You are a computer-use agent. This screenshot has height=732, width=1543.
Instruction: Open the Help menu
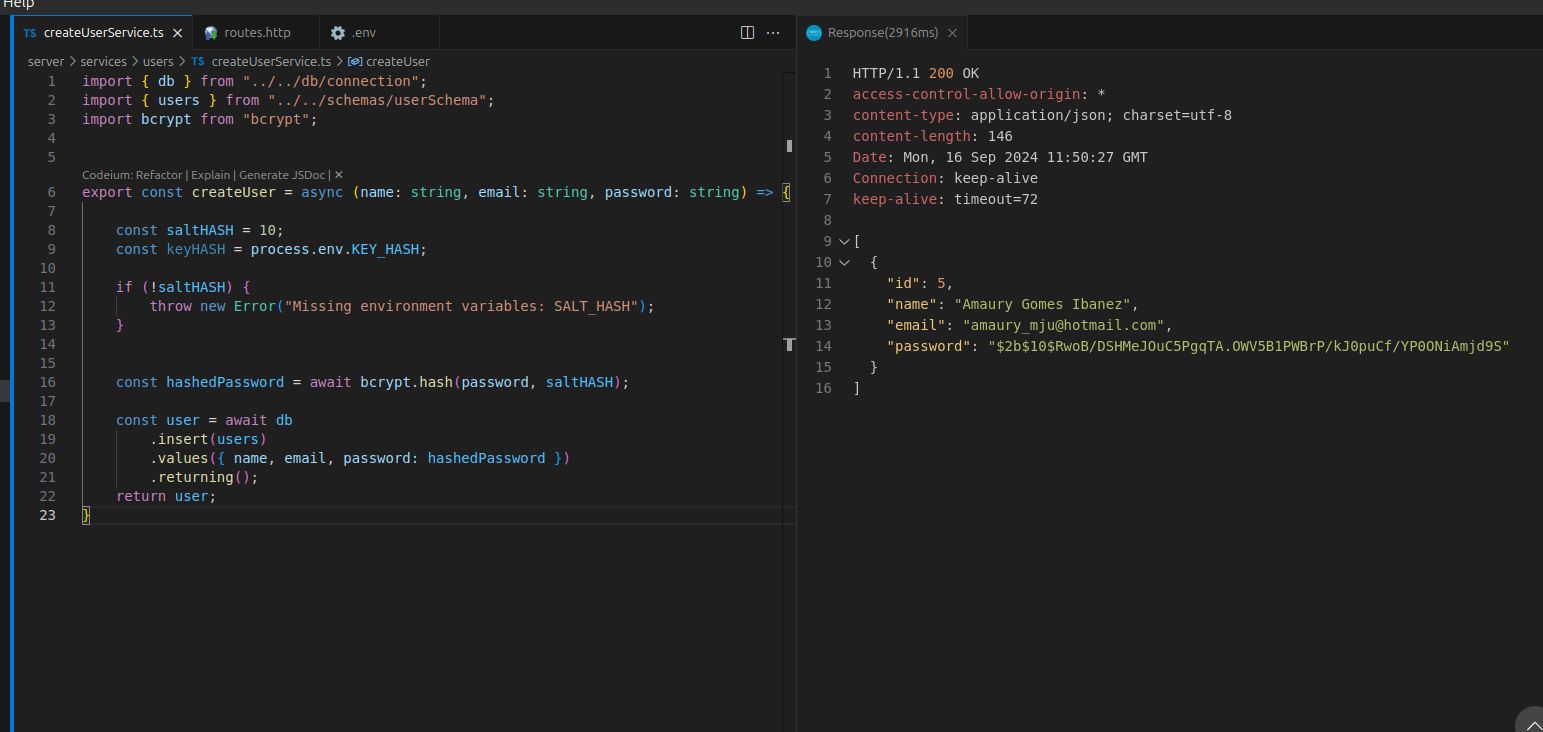tap(18, 4)
